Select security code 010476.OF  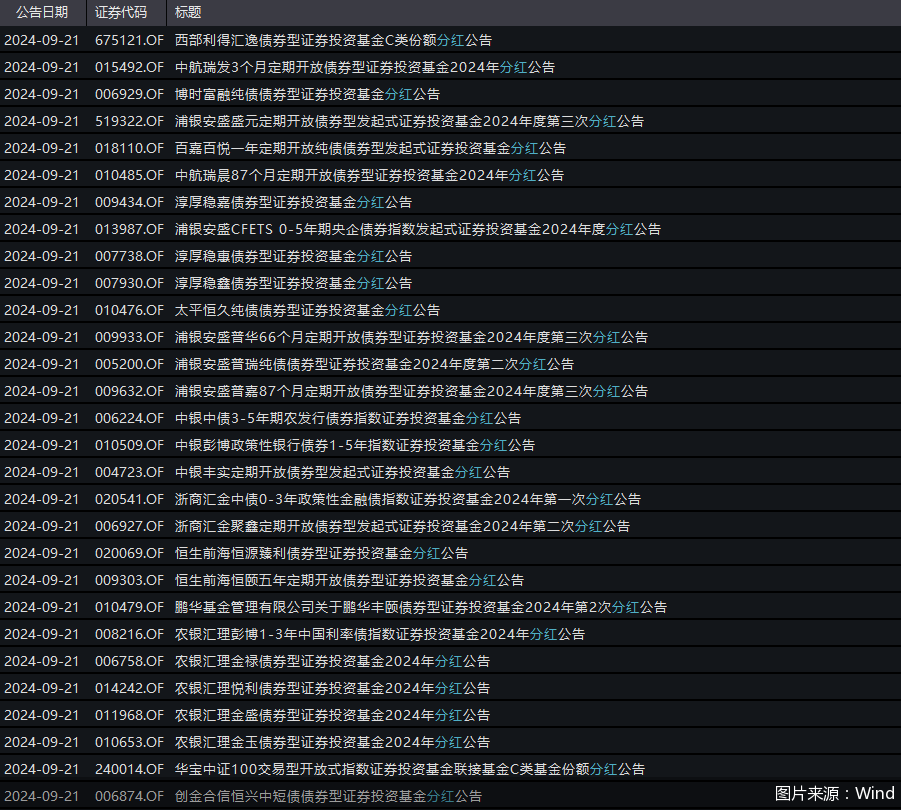129,310
